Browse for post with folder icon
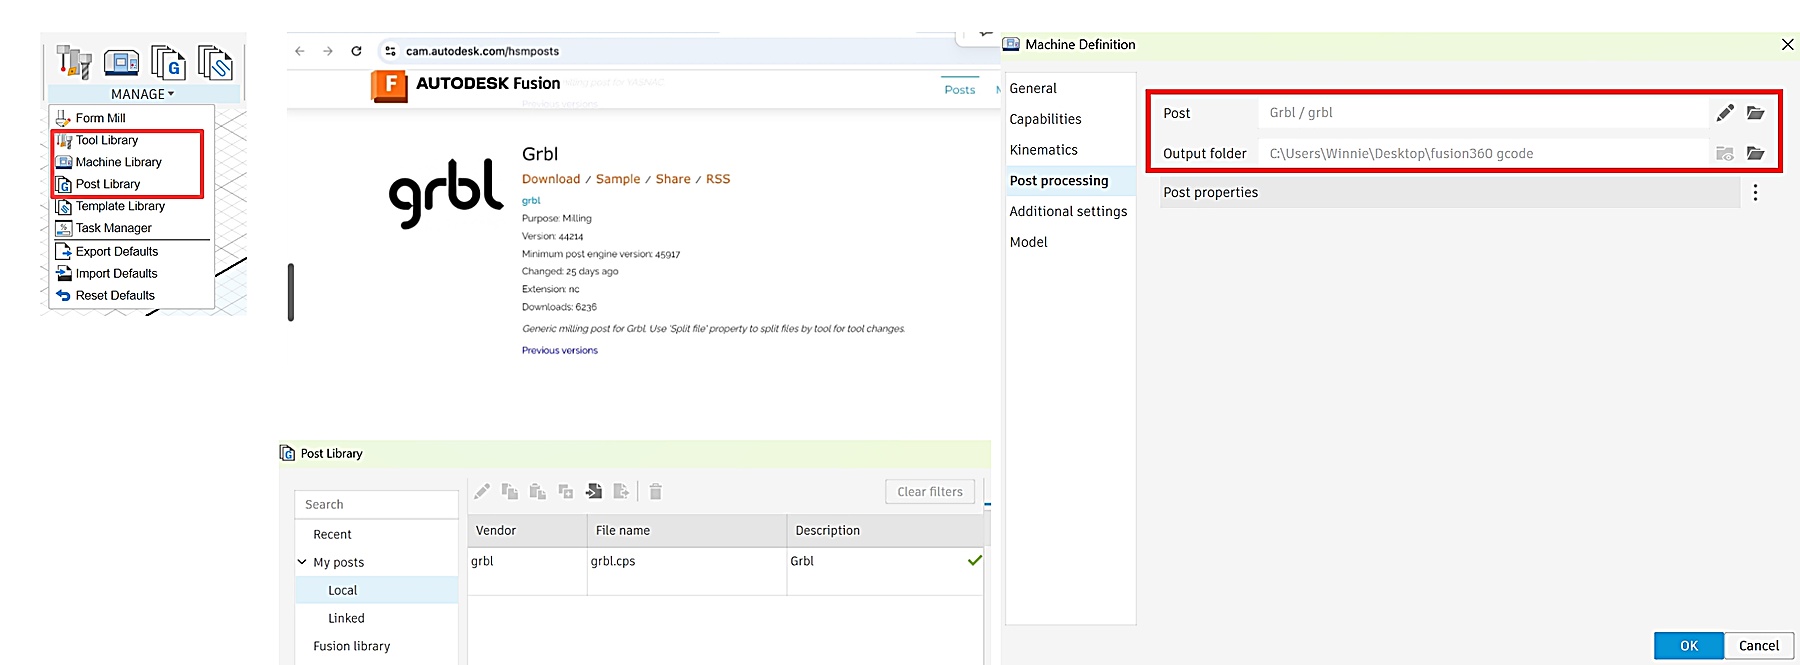The height and width of the screenshot is (665, 1800). (1755, 113)
